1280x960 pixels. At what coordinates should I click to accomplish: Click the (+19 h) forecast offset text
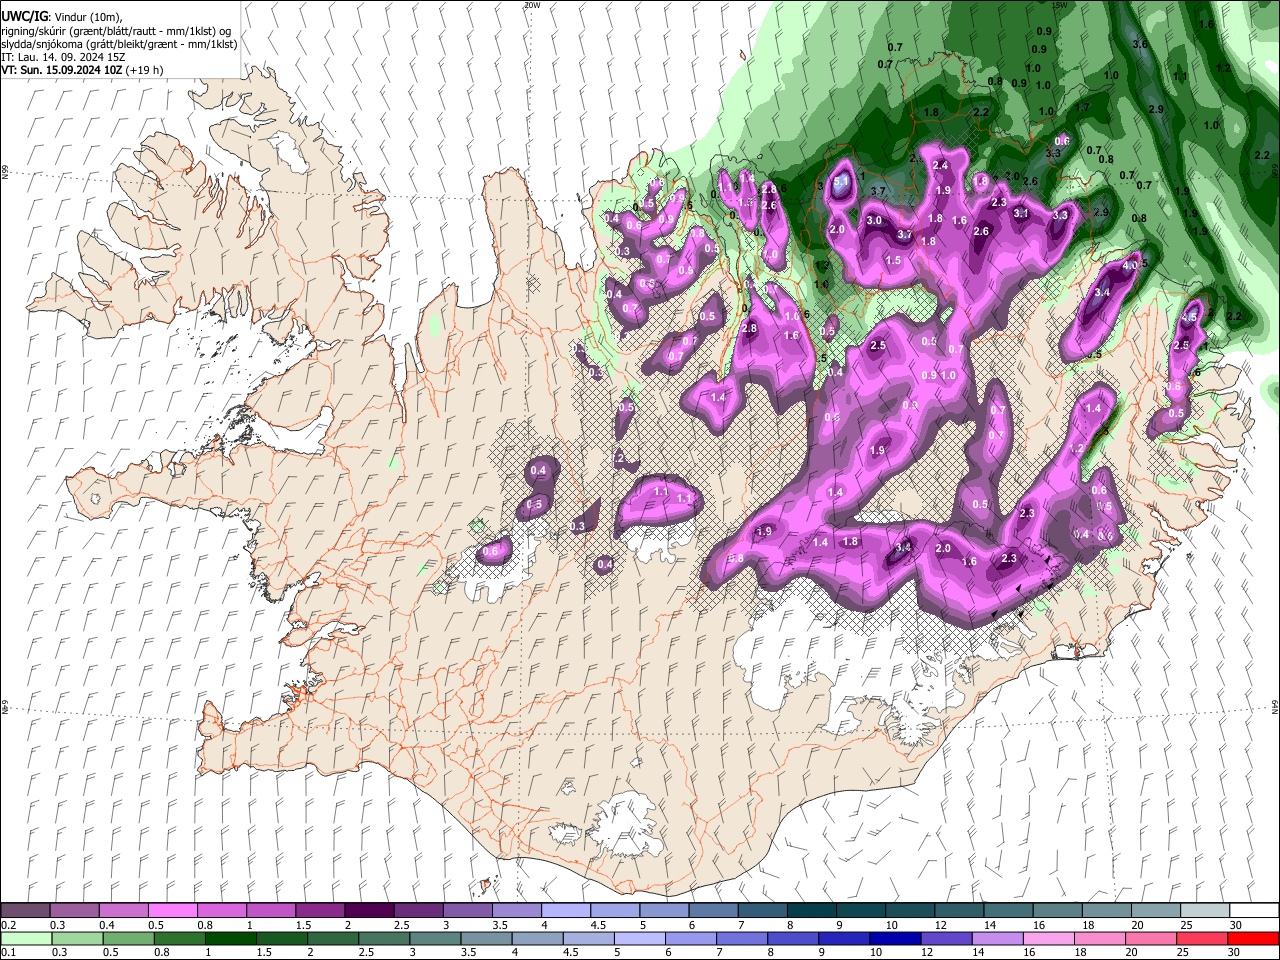144,70
